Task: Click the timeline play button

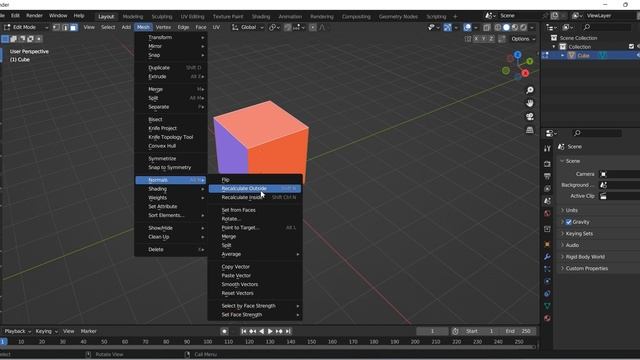Action: [270, 331]
